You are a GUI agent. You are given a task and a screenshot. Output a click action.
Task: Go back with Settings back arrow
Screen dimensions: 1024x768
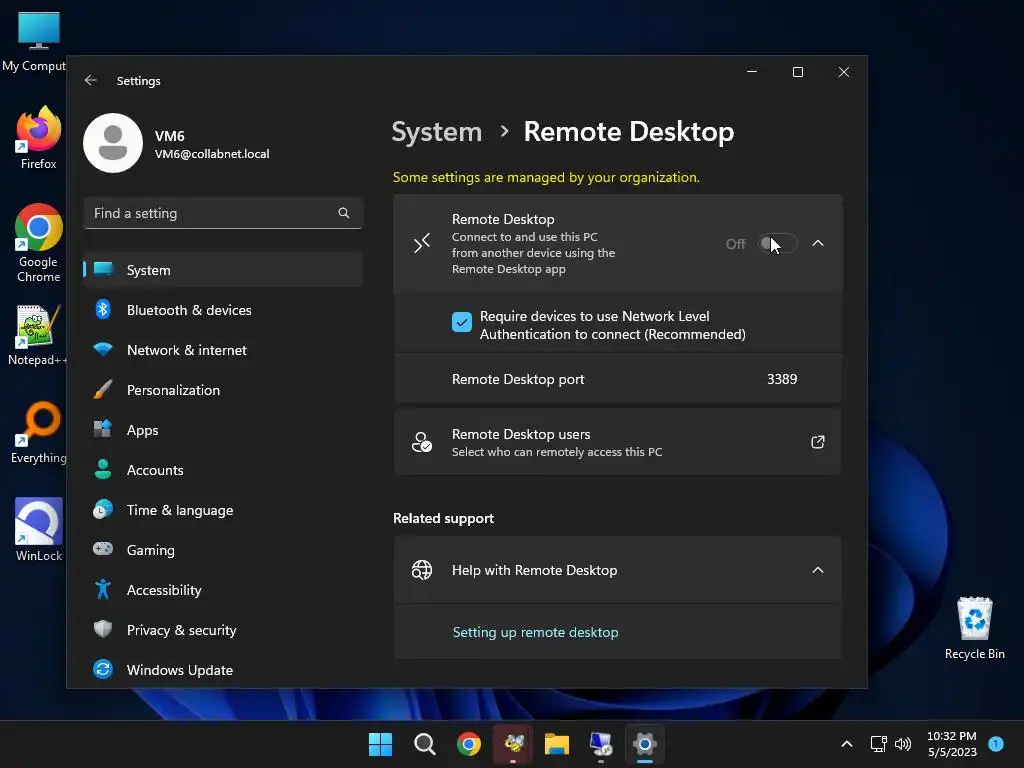91,80
